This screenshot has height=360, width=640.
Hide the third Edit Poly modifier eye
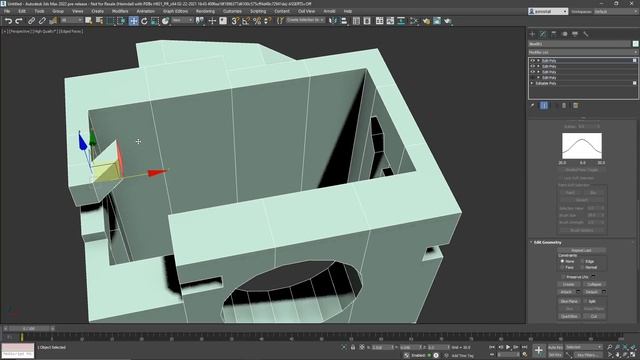tap(532, 72)
